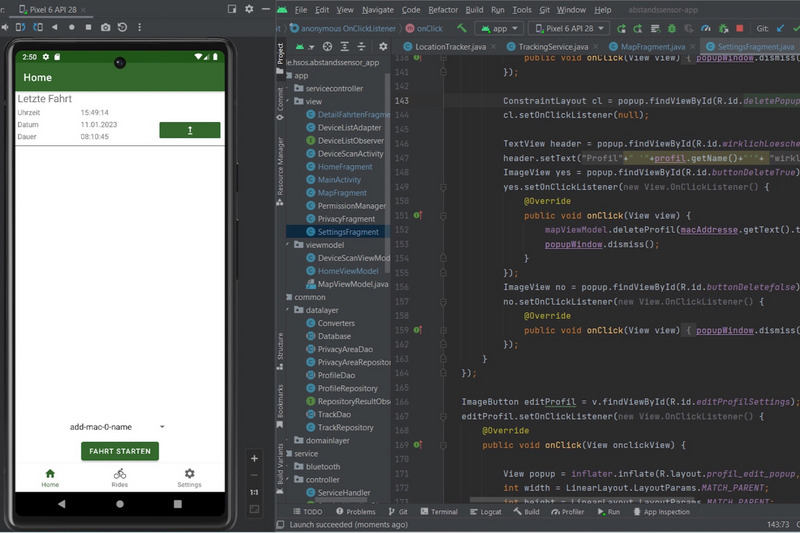Open the Terminal tool window
Screen dimensions: 800x533
439,512
